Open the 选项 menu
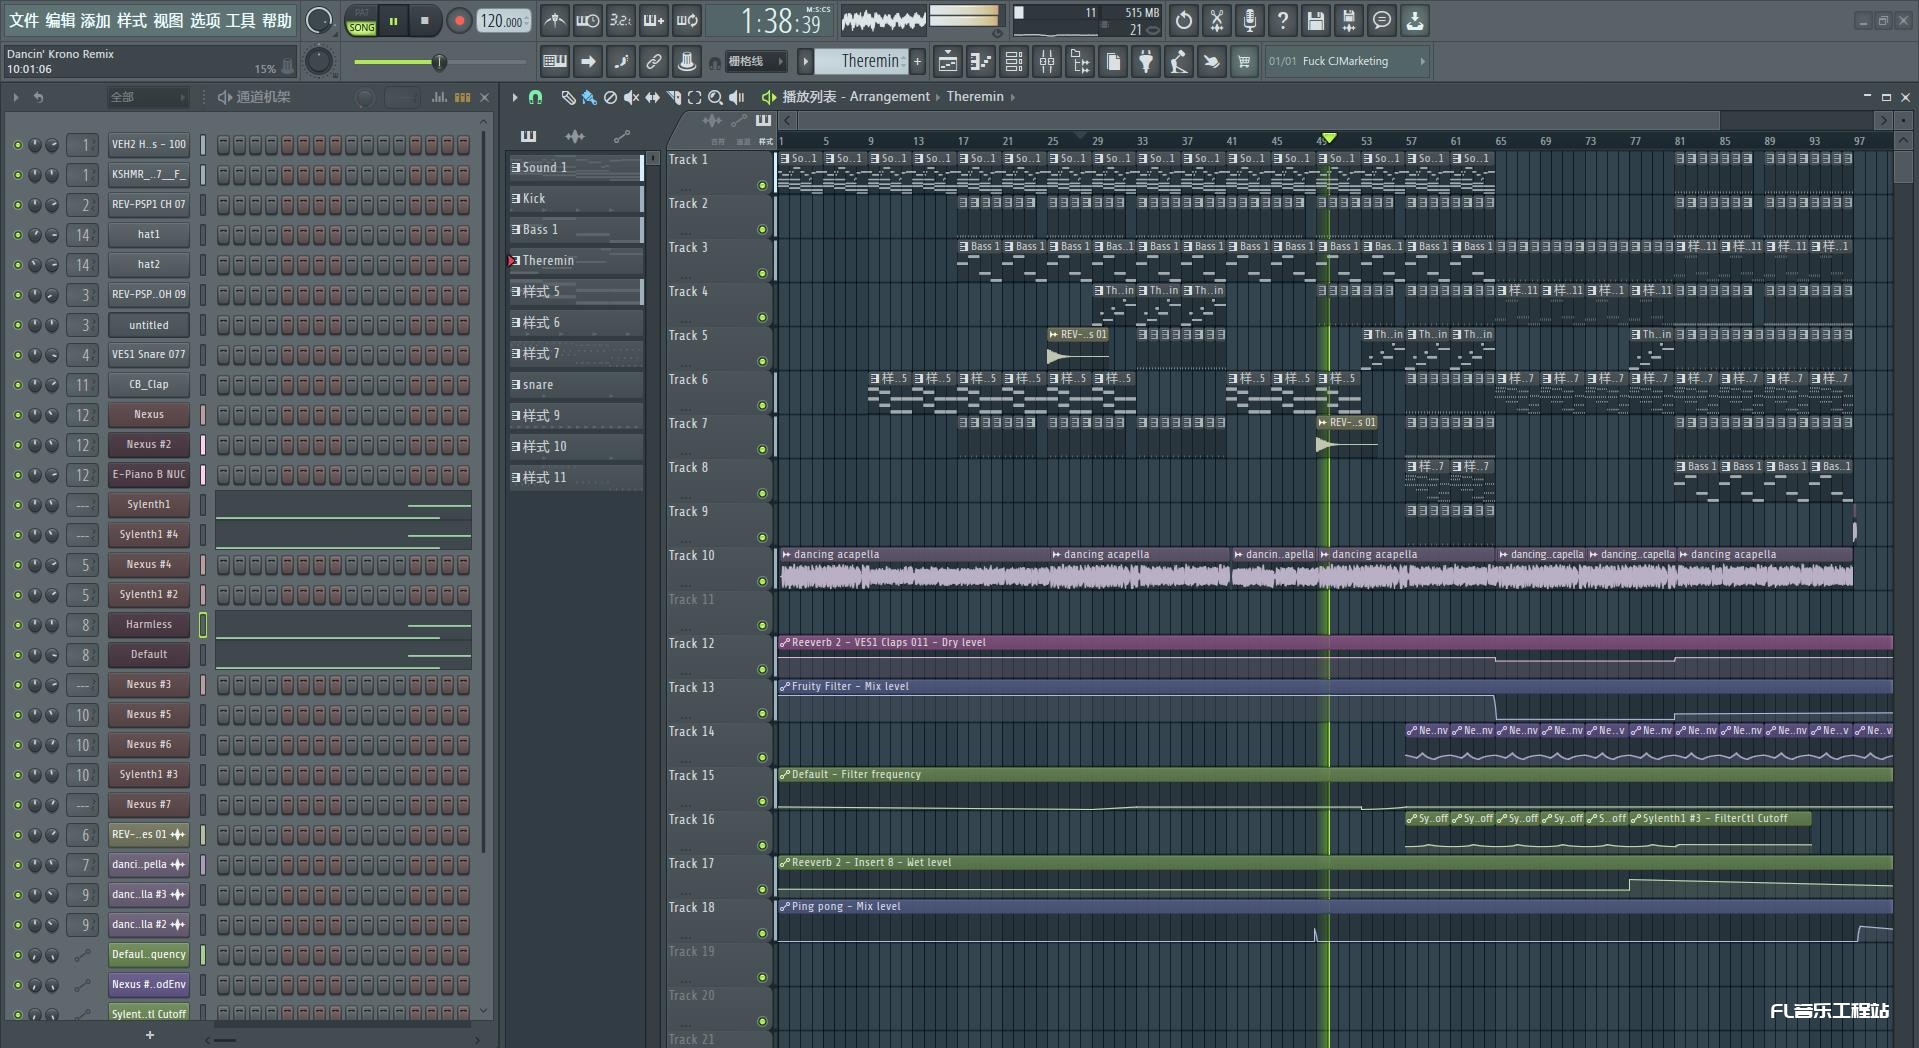This screenshot has width=1919, height=1048. [x=205, y=20]
